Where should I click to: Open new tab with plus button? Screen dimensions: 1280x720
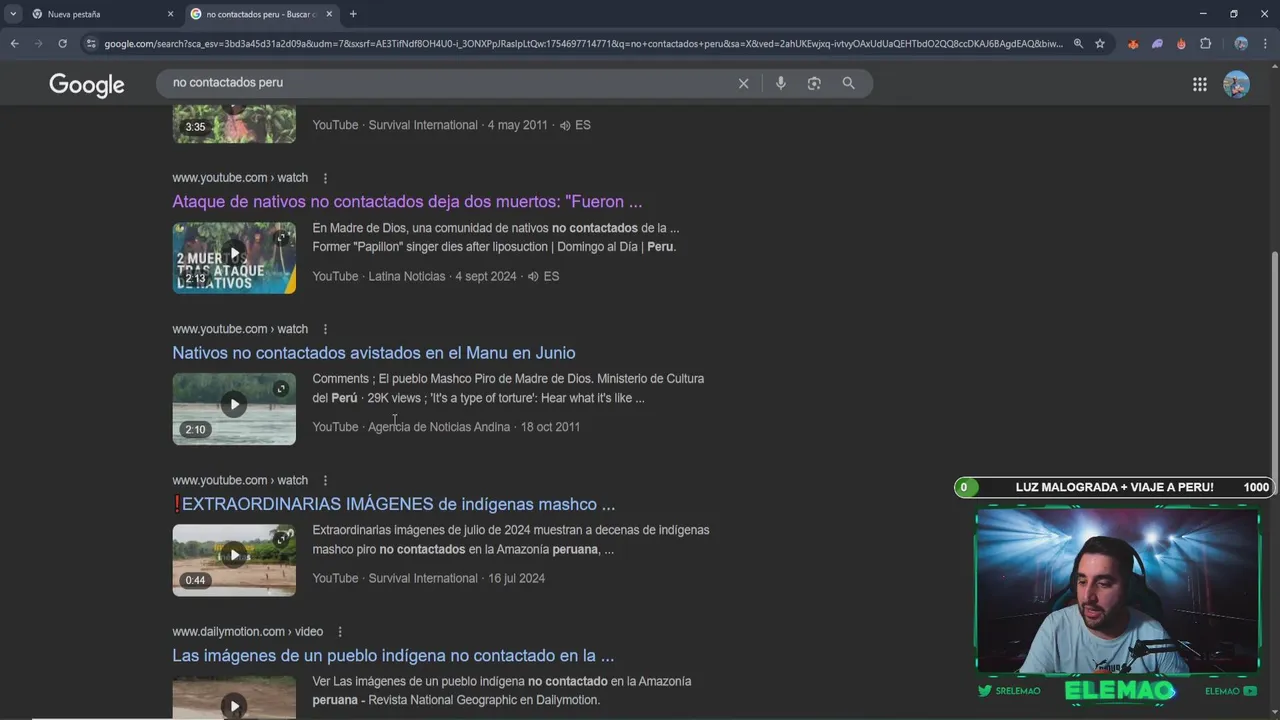353,14
